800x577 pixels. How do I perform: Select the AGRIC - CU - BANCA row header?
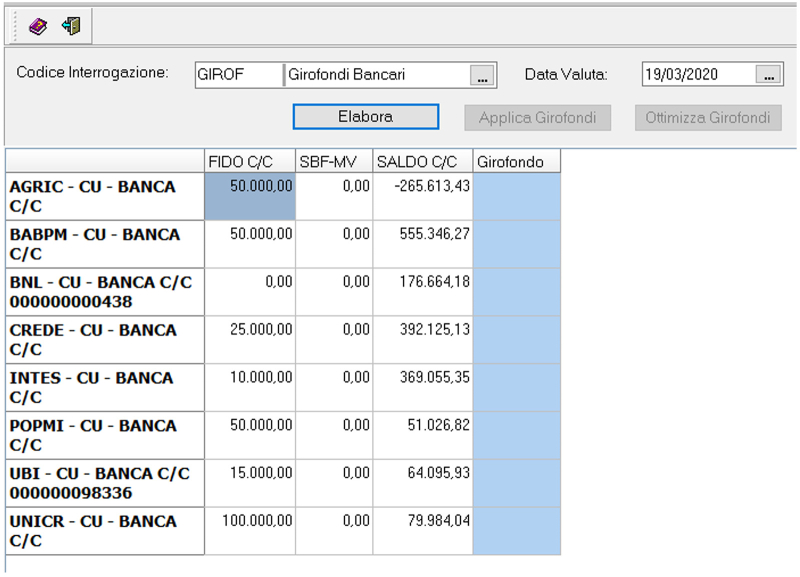(x=105, y=196)
